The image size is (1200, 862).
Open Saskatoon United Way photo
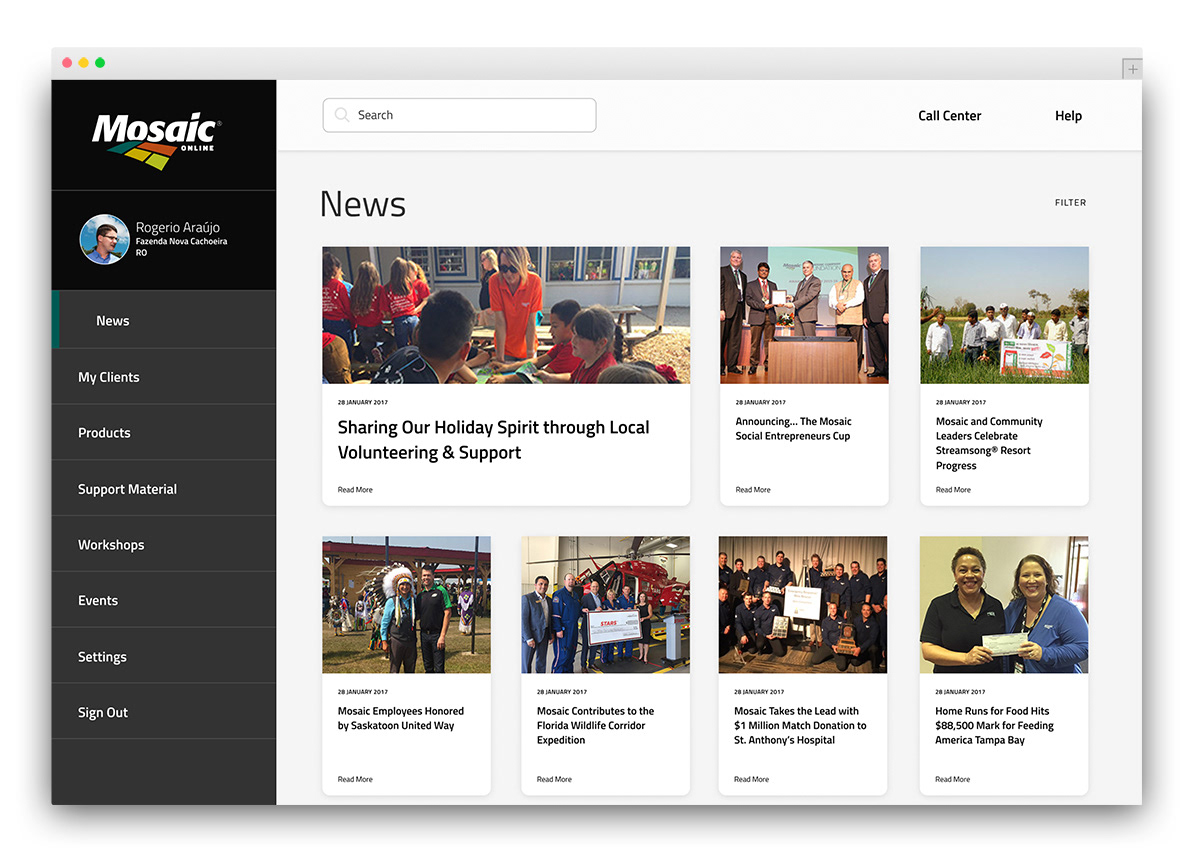pos(406,605)
